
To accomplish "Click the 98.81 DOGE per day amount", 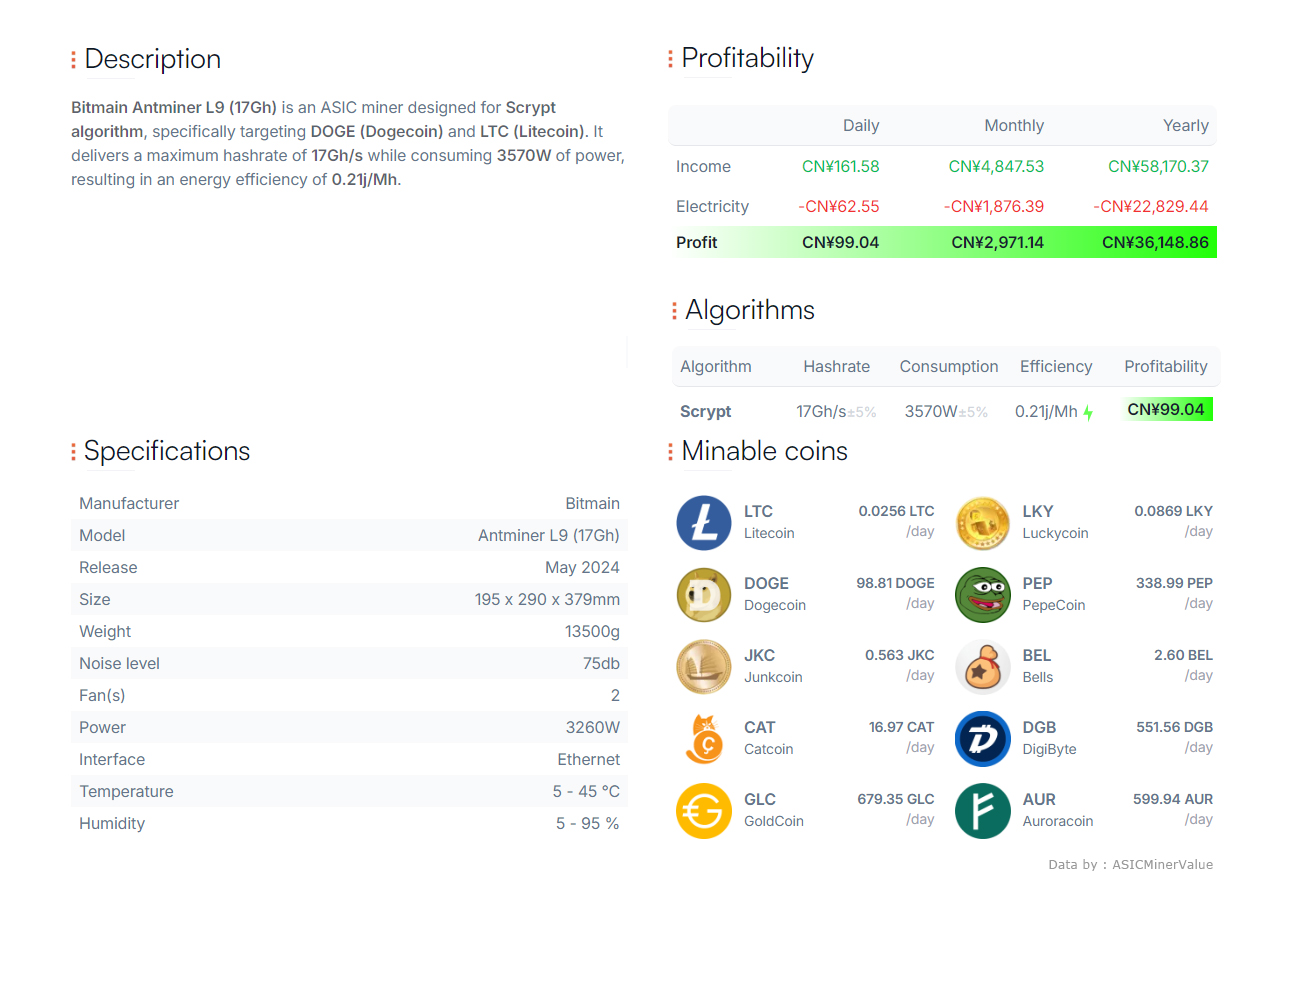I will click(895, 583).
